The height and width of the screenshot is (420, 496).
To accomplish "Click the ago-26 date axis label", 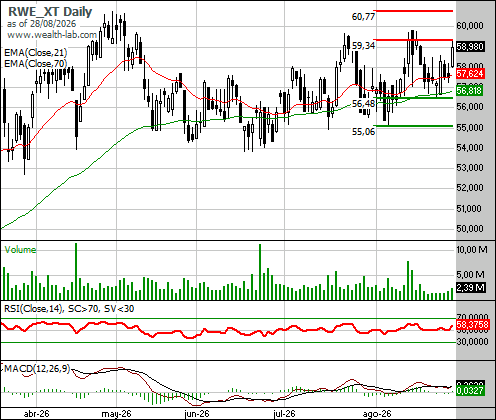I will click(x=377, y=414).
